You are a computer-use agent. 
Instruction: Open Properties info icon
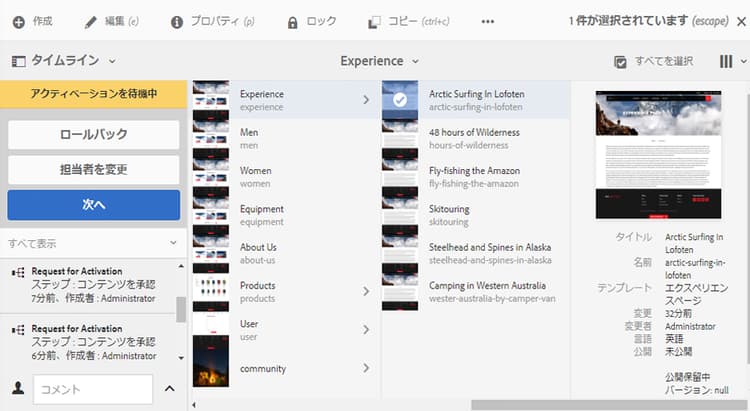[177, 22]
